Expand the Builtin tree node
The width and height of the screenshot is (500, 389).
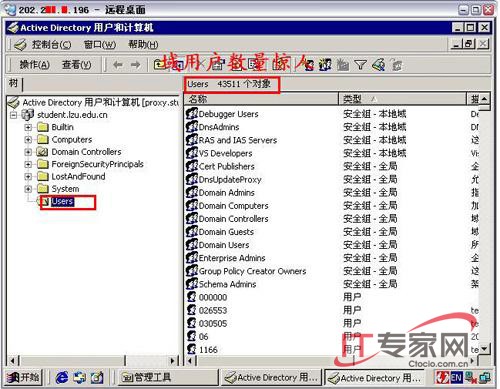[x=28, y=127]
